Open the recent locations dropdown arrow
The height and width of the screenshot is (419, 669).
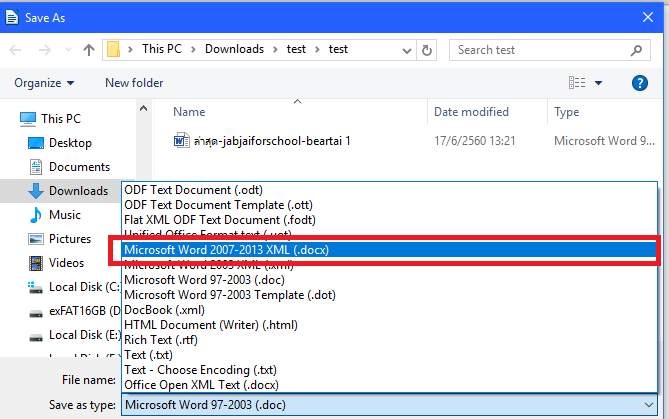click(68, 50)
